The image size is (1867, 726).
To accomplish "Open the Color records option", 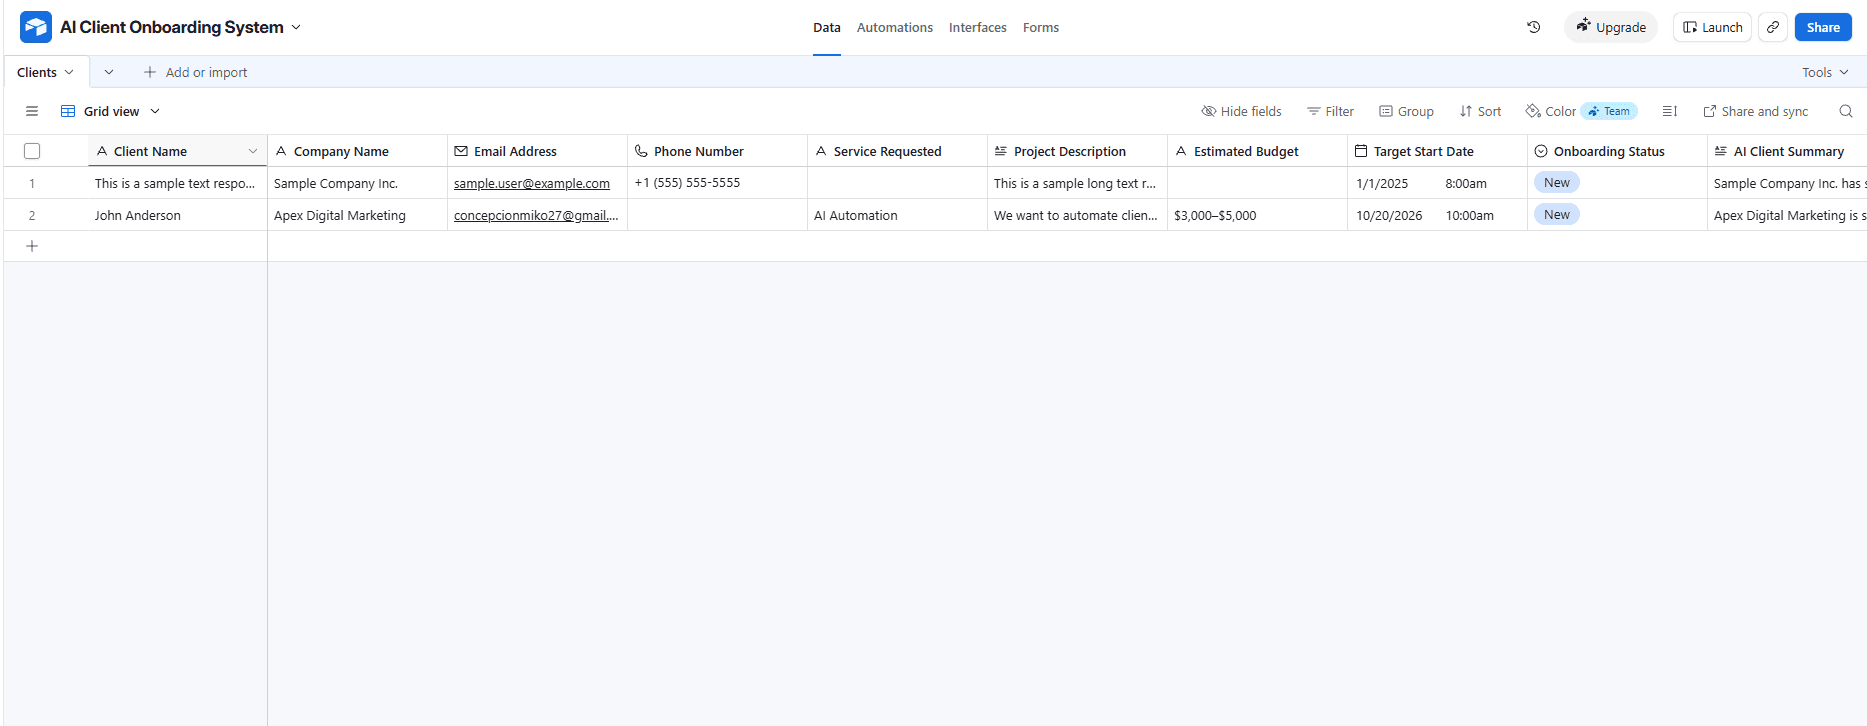I will 1550,111.
